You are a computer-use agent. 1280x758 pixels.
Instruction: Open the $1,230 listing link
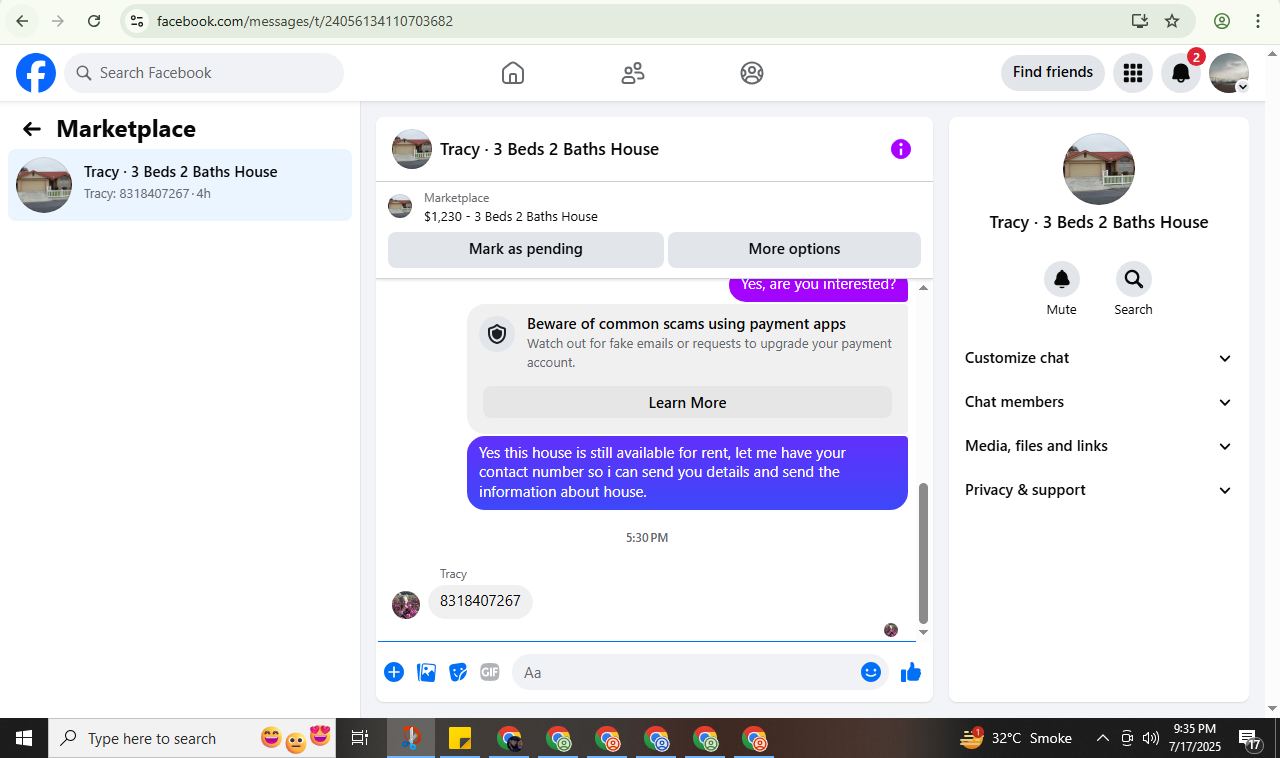coord(511,216)
